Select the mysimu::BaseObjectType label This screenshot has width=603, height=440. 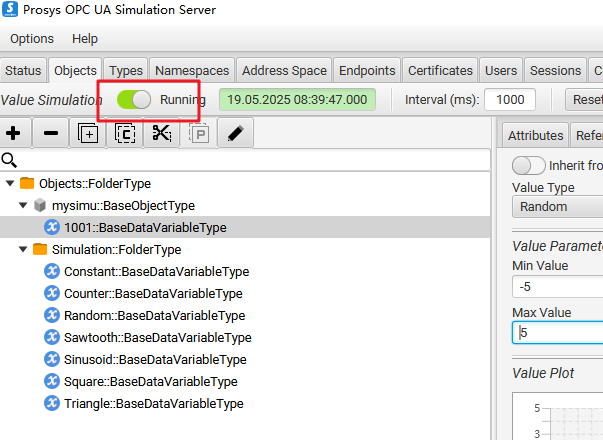coord(123,206)
